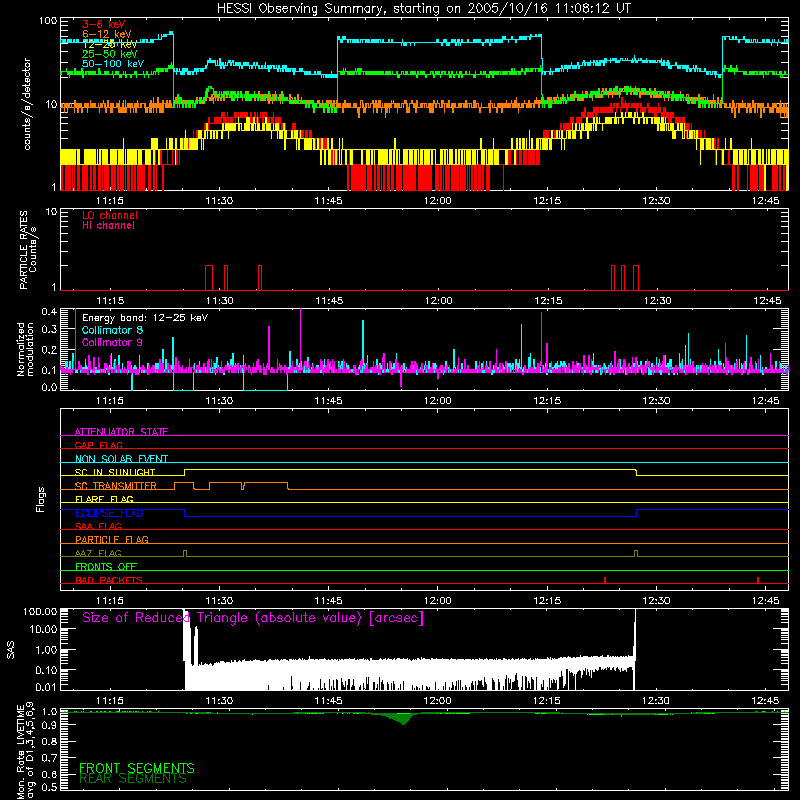Select the Collimator 8 legend label
The image size is (800, 800).
click(x=112, y=330)
